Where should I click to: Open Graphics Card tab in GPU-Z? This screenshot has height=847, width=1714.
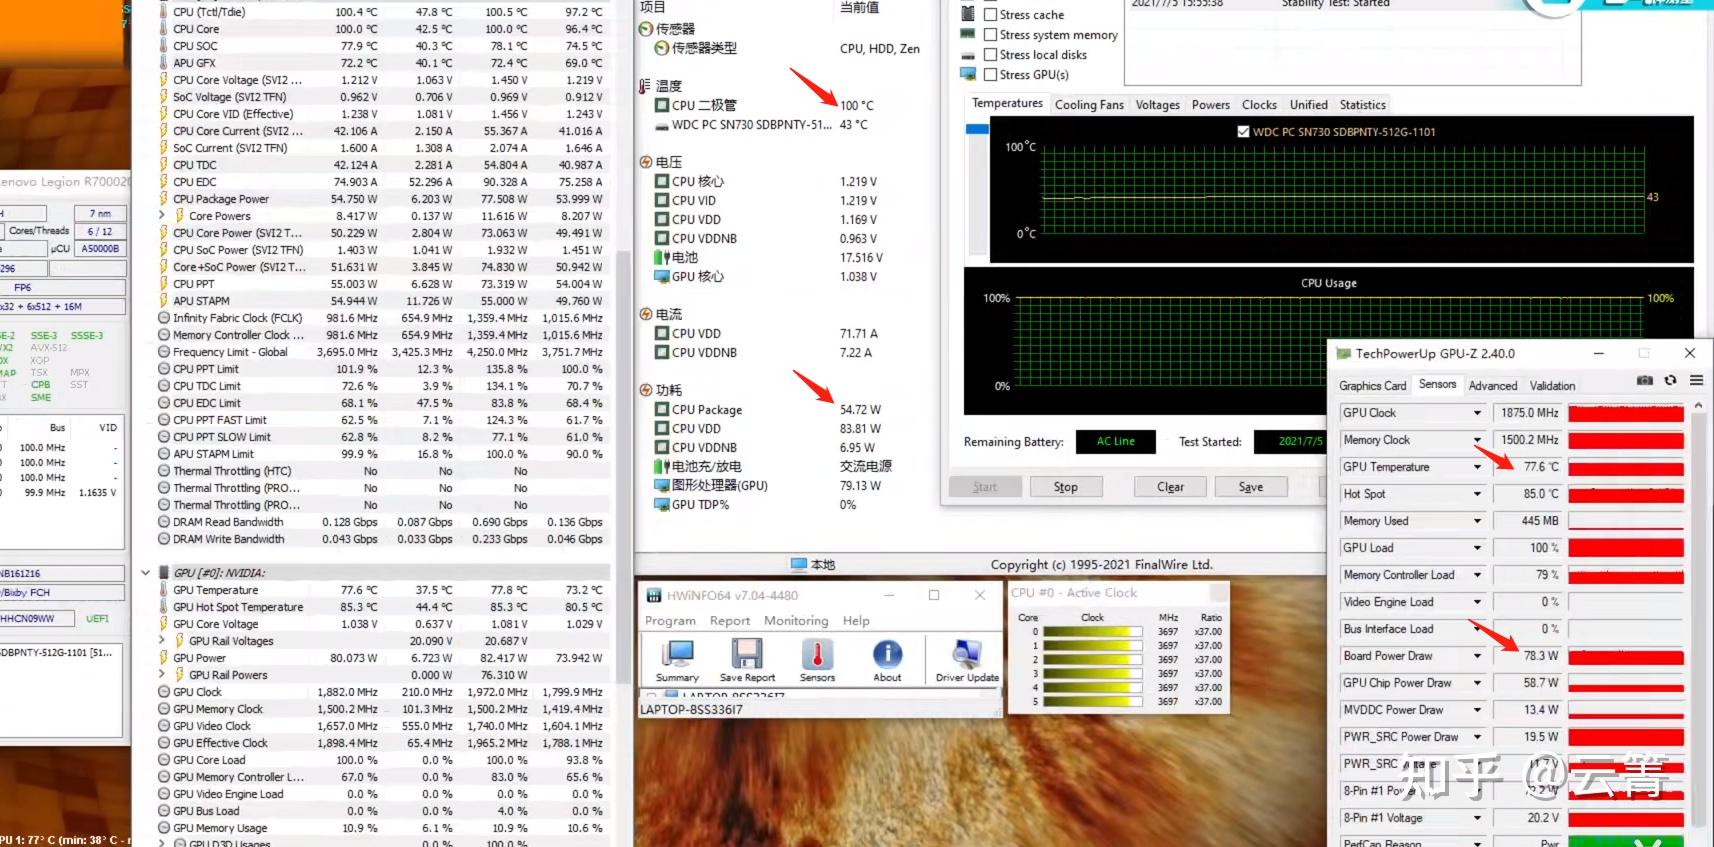coord(1372,386)
